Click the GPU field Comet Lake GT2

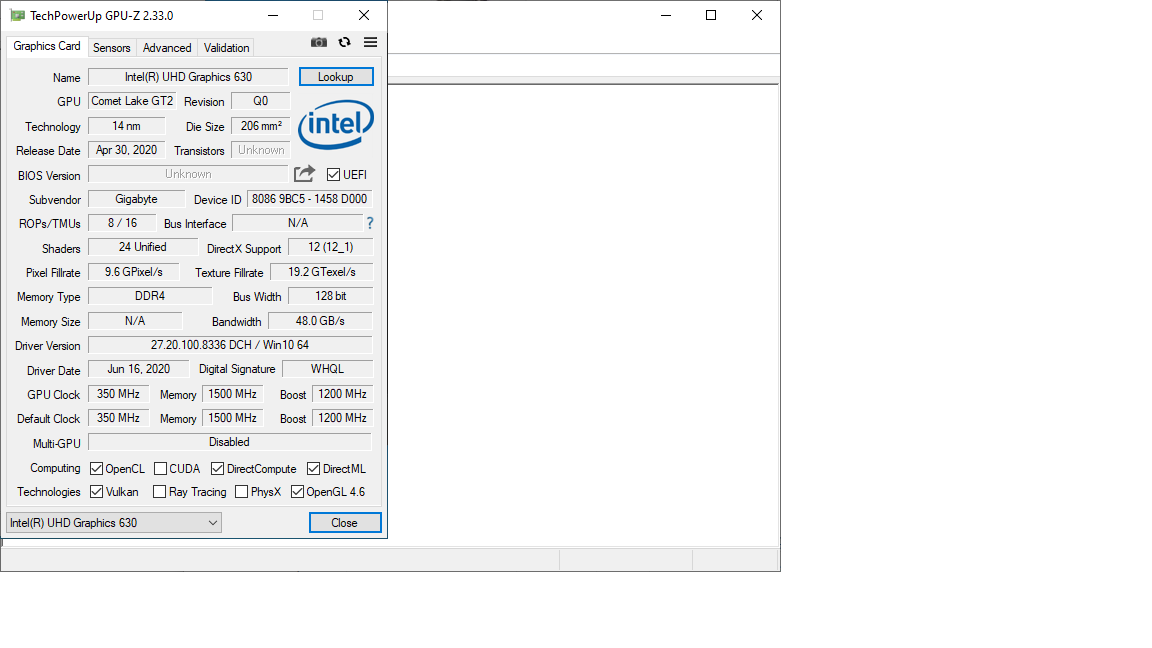(x=132, y=101)
